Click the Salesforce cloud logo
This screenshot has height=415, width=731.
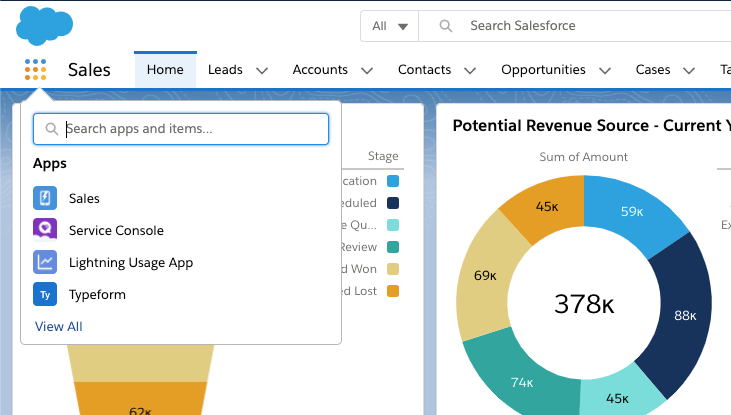point(44,26)
